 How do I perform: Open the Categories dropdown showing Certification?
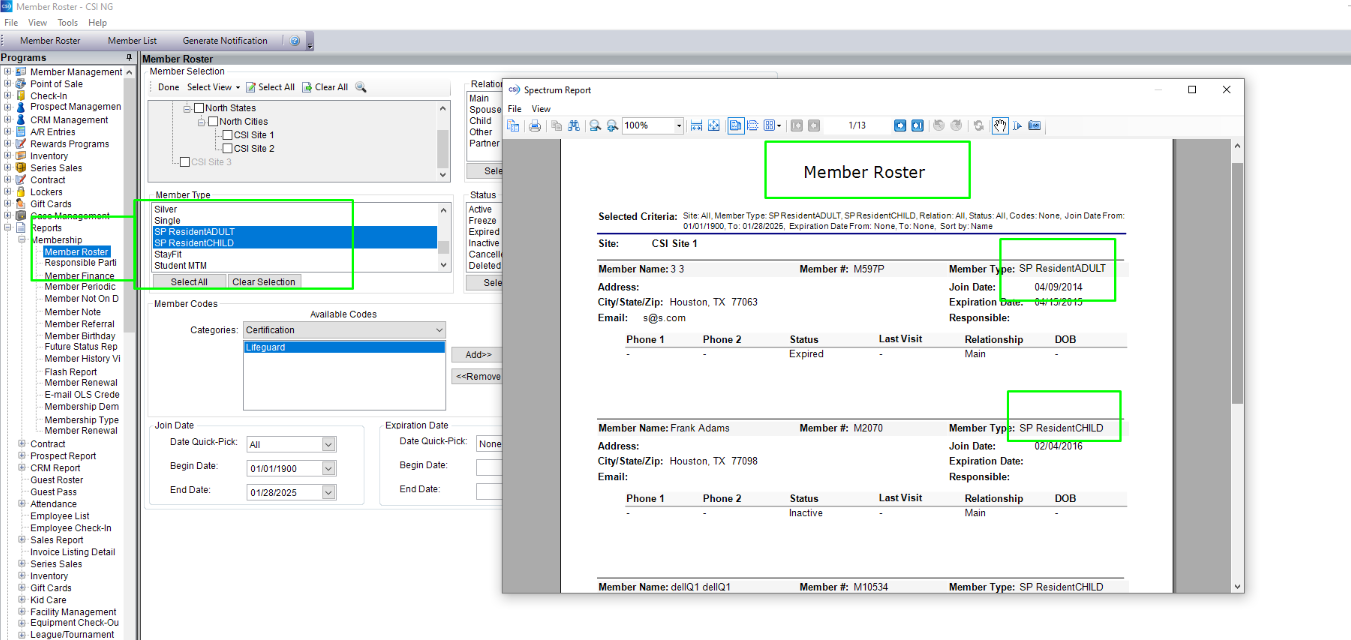tap(438, 330)
